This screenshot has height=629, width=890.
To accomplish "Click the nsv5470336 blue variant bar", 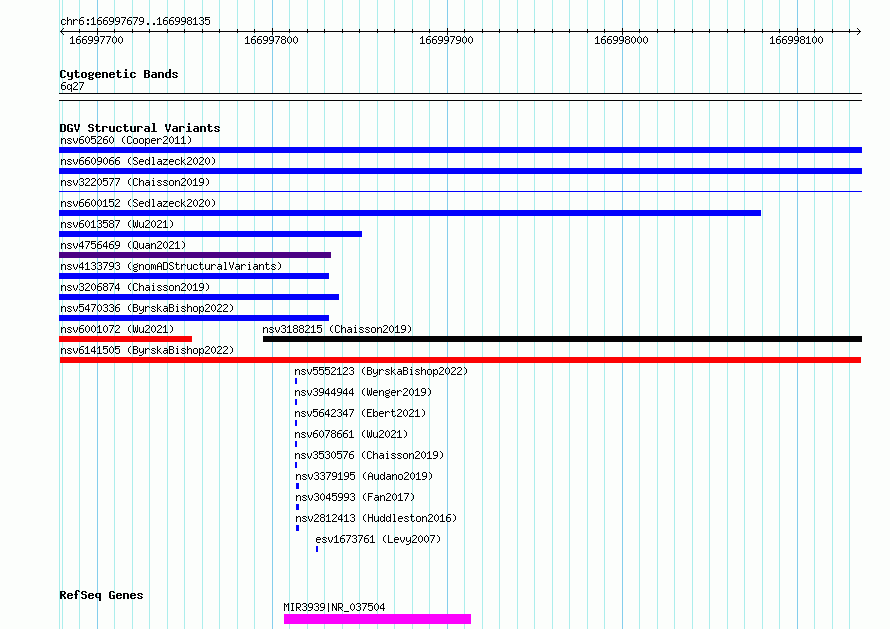I will tap(194, 318).
